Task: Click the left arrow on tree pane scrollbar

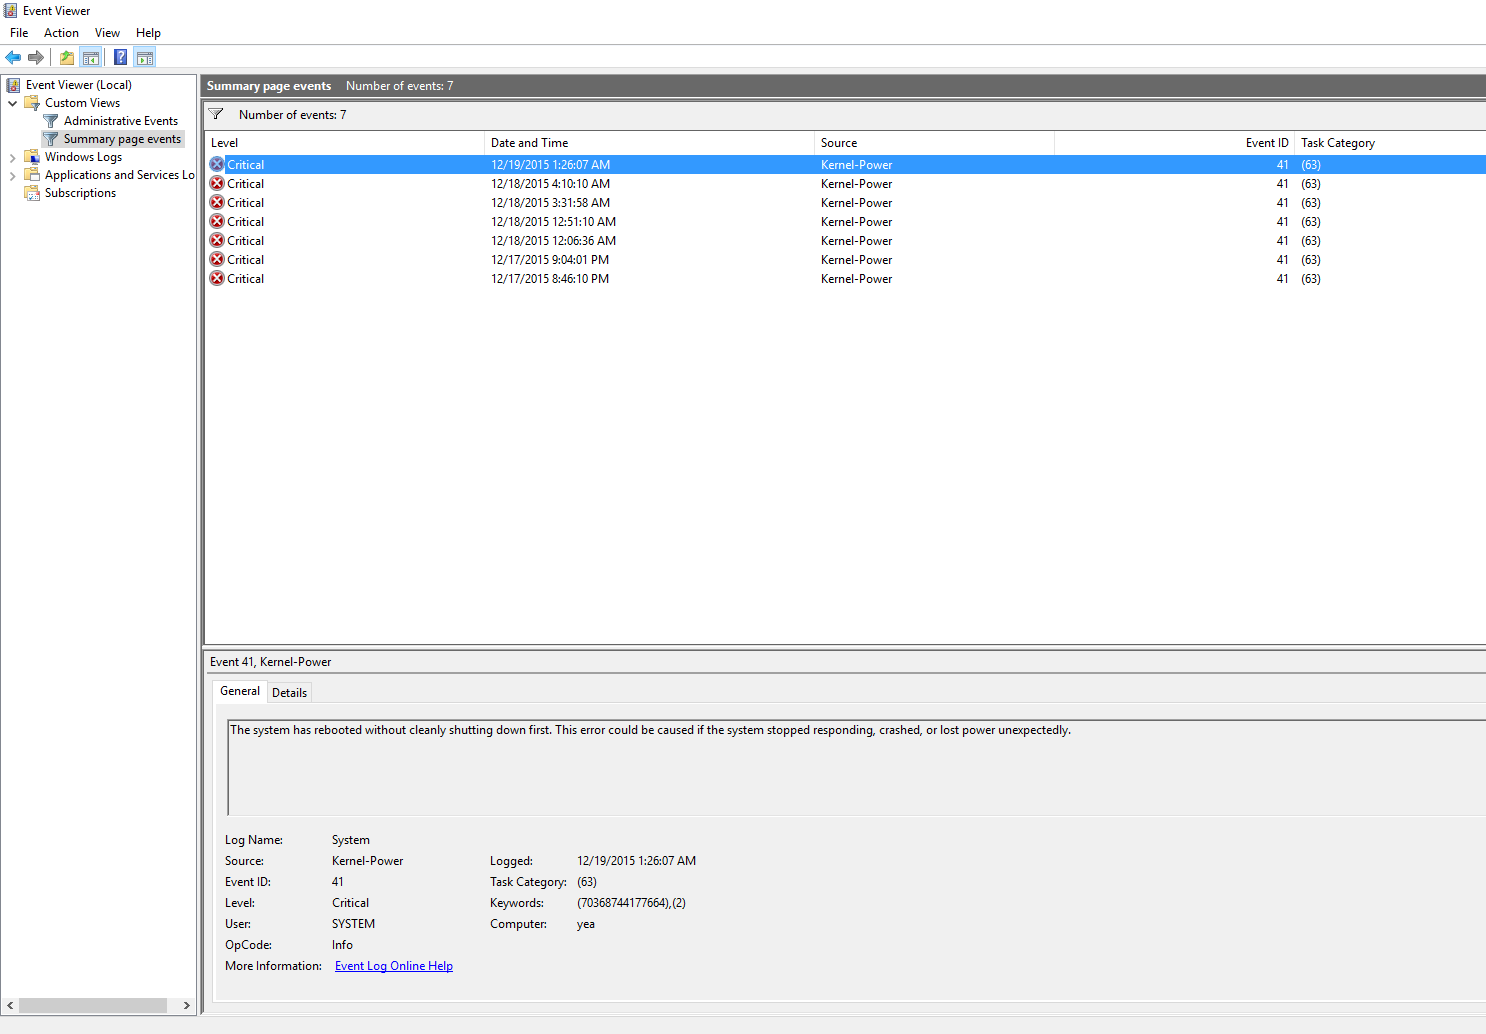Action: click(10, 1005)
